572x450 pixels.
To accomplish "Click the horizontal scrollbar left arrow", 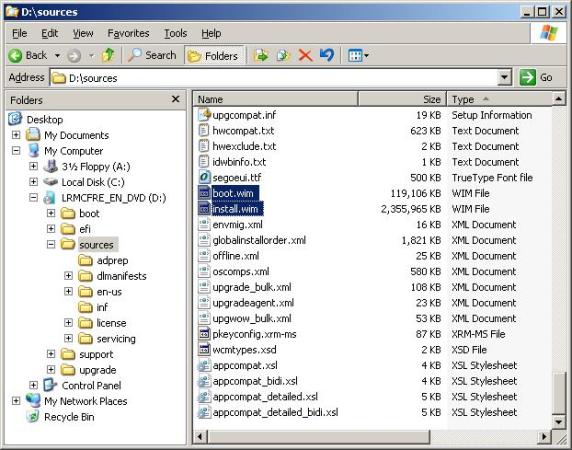I will tap(200, 436).
